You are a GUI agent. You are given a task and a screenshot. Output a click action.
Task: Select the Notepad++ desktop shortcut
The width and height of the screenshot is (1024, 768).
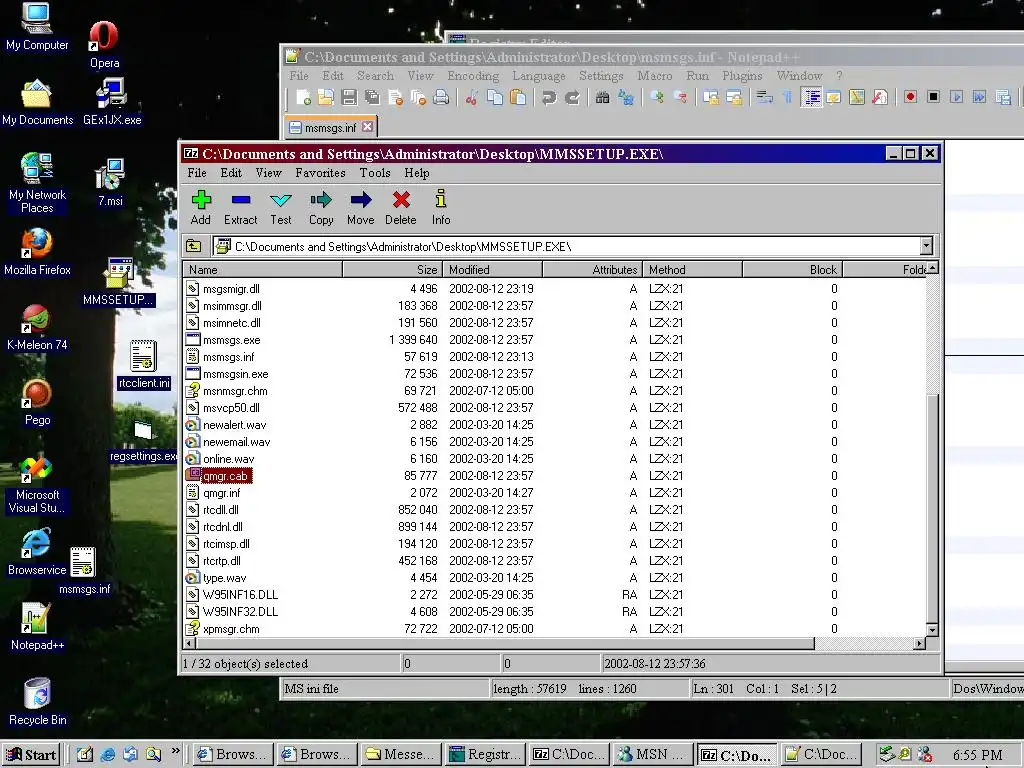point(37,627)
